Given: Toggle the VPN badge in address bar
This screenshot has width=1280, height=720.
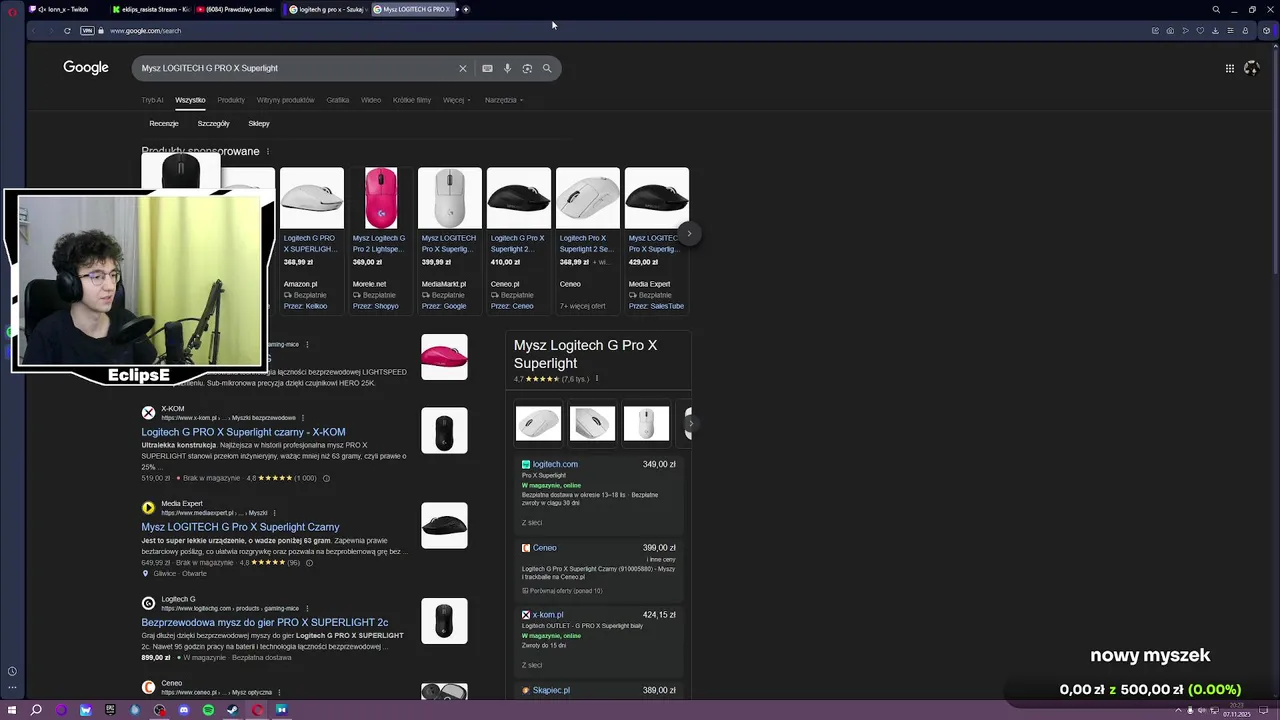Looking at the screenshot, I should (x=87, y=31).
